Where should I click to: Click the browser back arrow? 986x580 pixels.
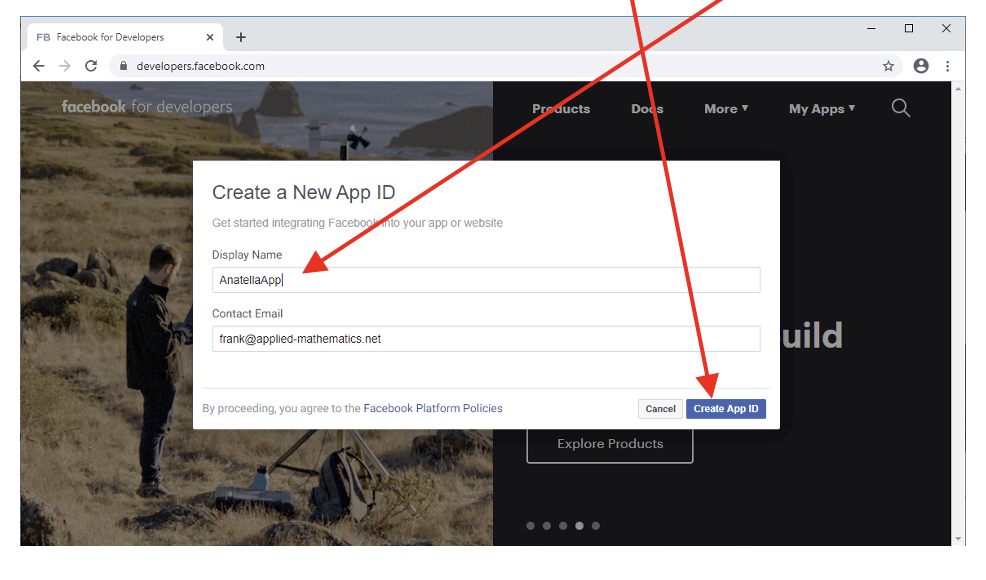(39, 66)
